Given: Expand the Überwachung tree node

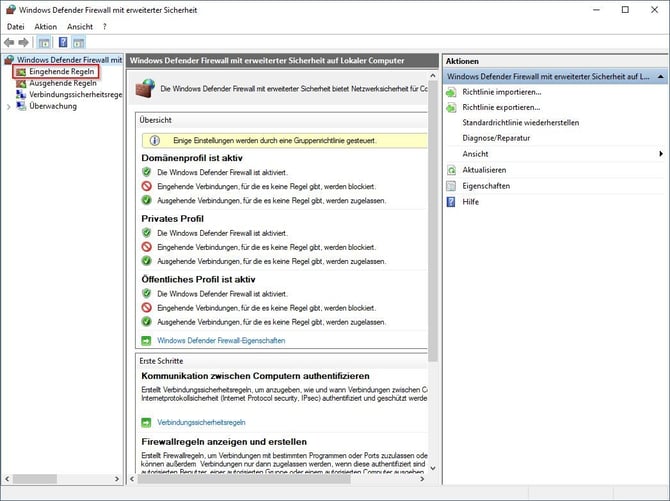Looking at the screenshot, I should coord(8,106).
